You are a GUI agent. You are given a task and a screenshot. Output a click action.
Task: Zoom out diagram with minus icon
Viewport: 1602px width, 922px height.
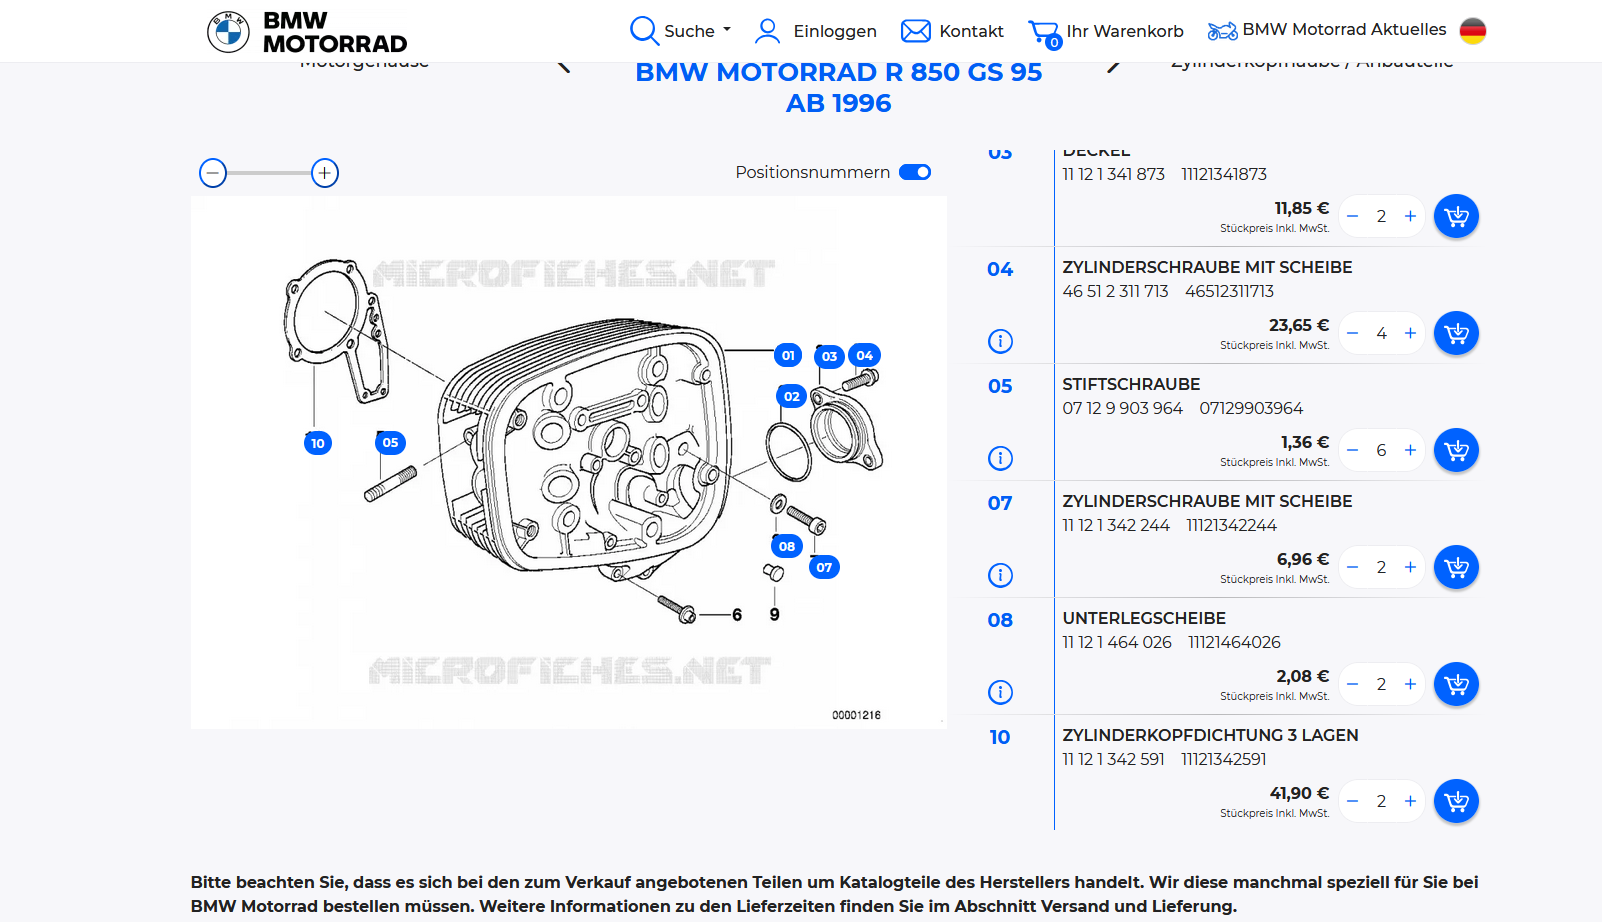213,173
